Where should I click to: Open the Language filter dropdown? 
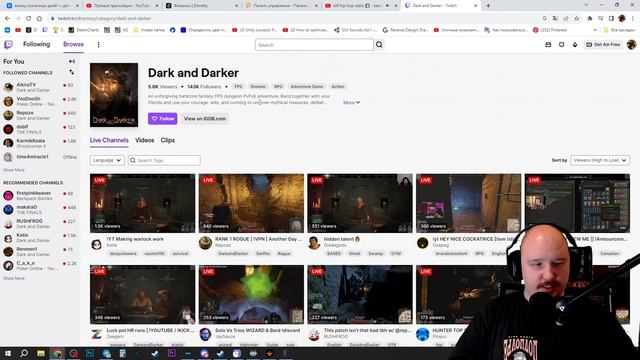[x=107, y=160]
